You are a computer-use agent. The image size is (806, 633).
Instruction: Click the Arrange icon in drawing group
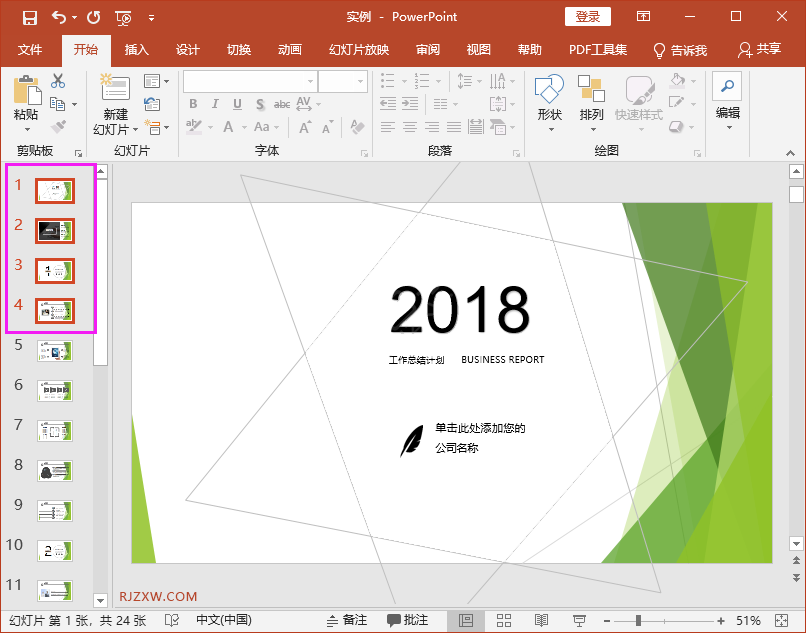point(591,88)
